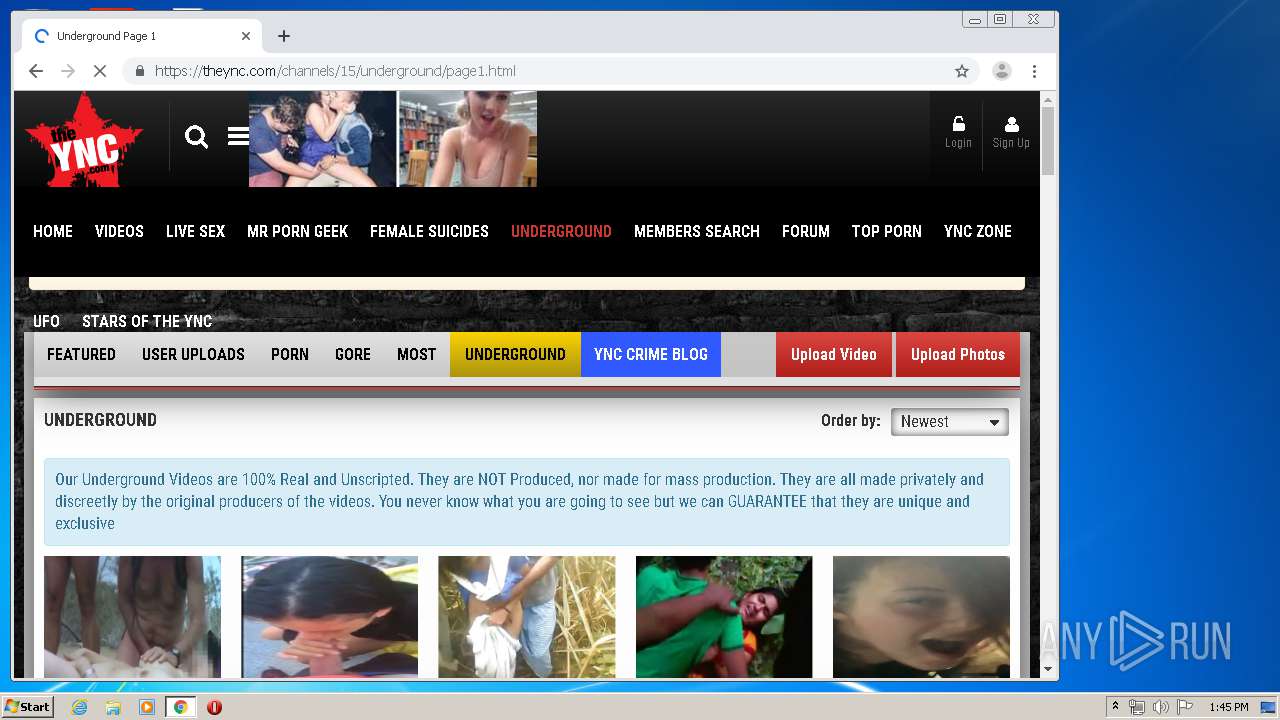The width and height of the screenshot is (1280, 720).
Task: Go to the FORUM nav item
Action: (806, 231)
